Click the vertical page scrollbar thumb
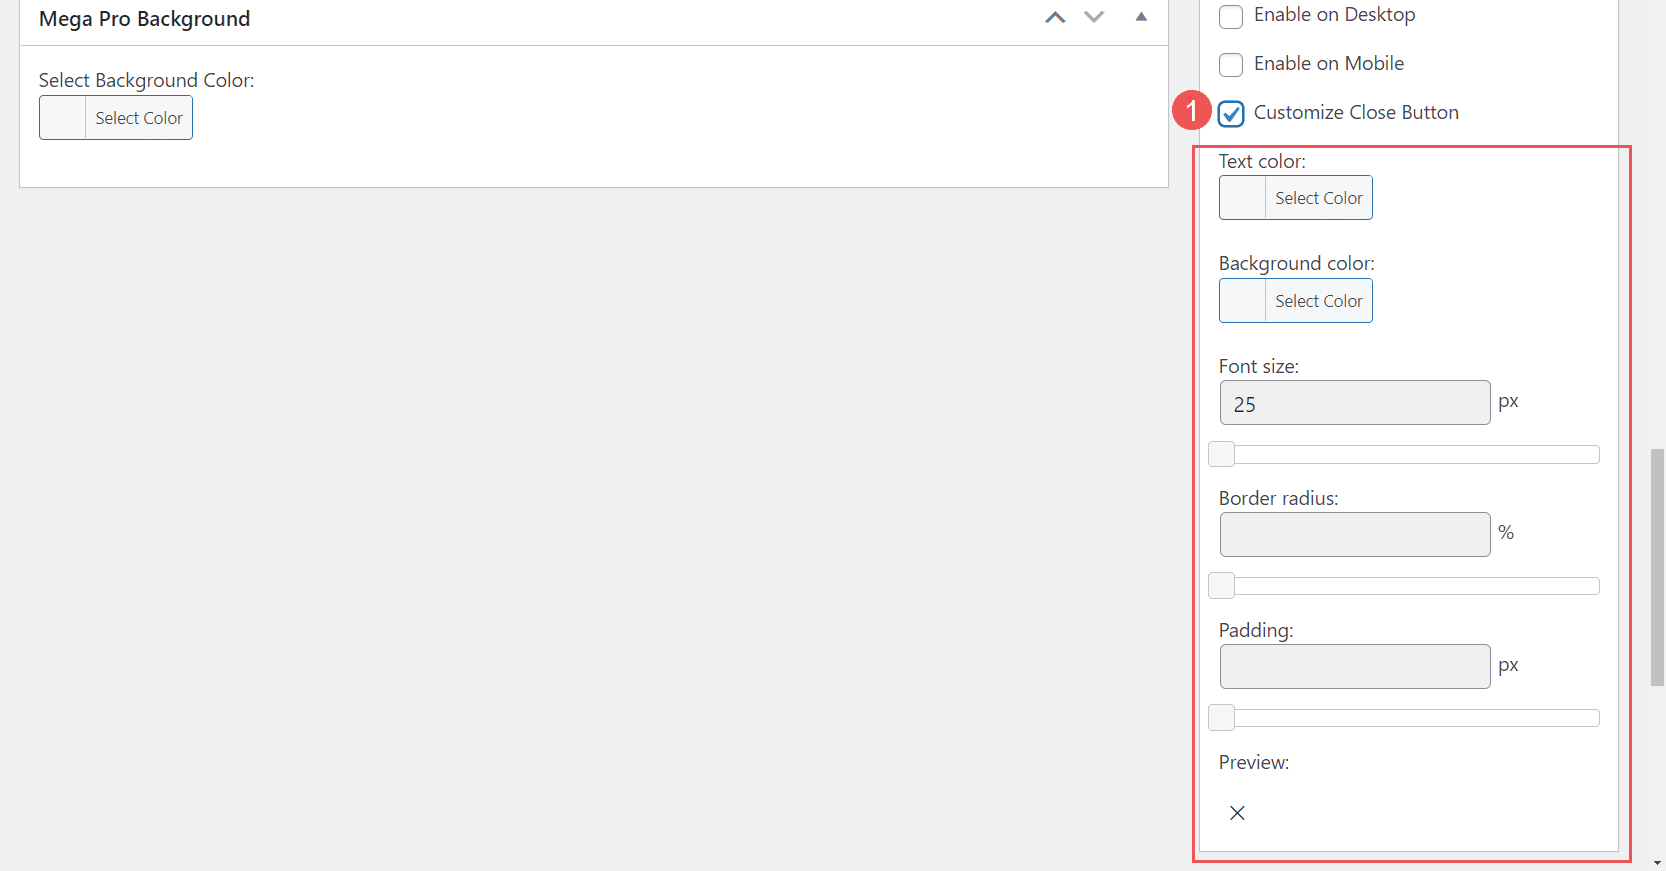The height and width of the screenshot is (871, 1666). point(1657,567)
